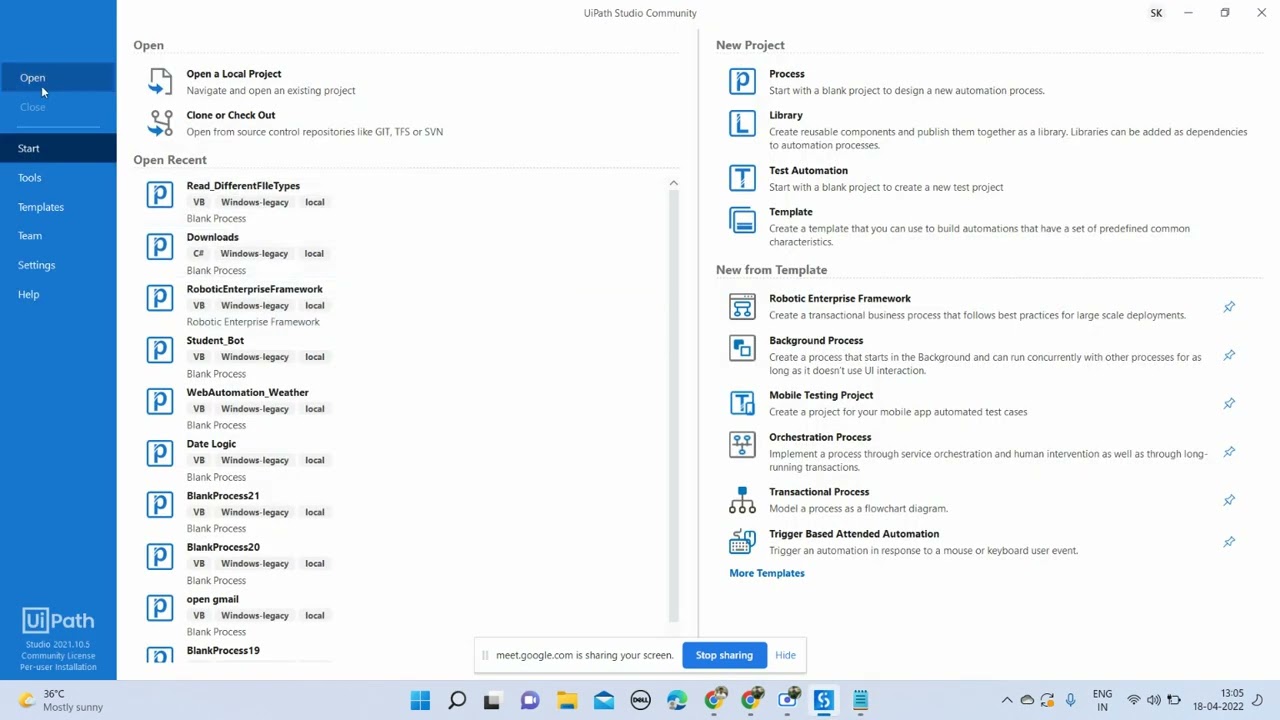Pin the Trigger Based Attended Automation template
This screenshot has width=1280, height=720.
(1229, 542)
